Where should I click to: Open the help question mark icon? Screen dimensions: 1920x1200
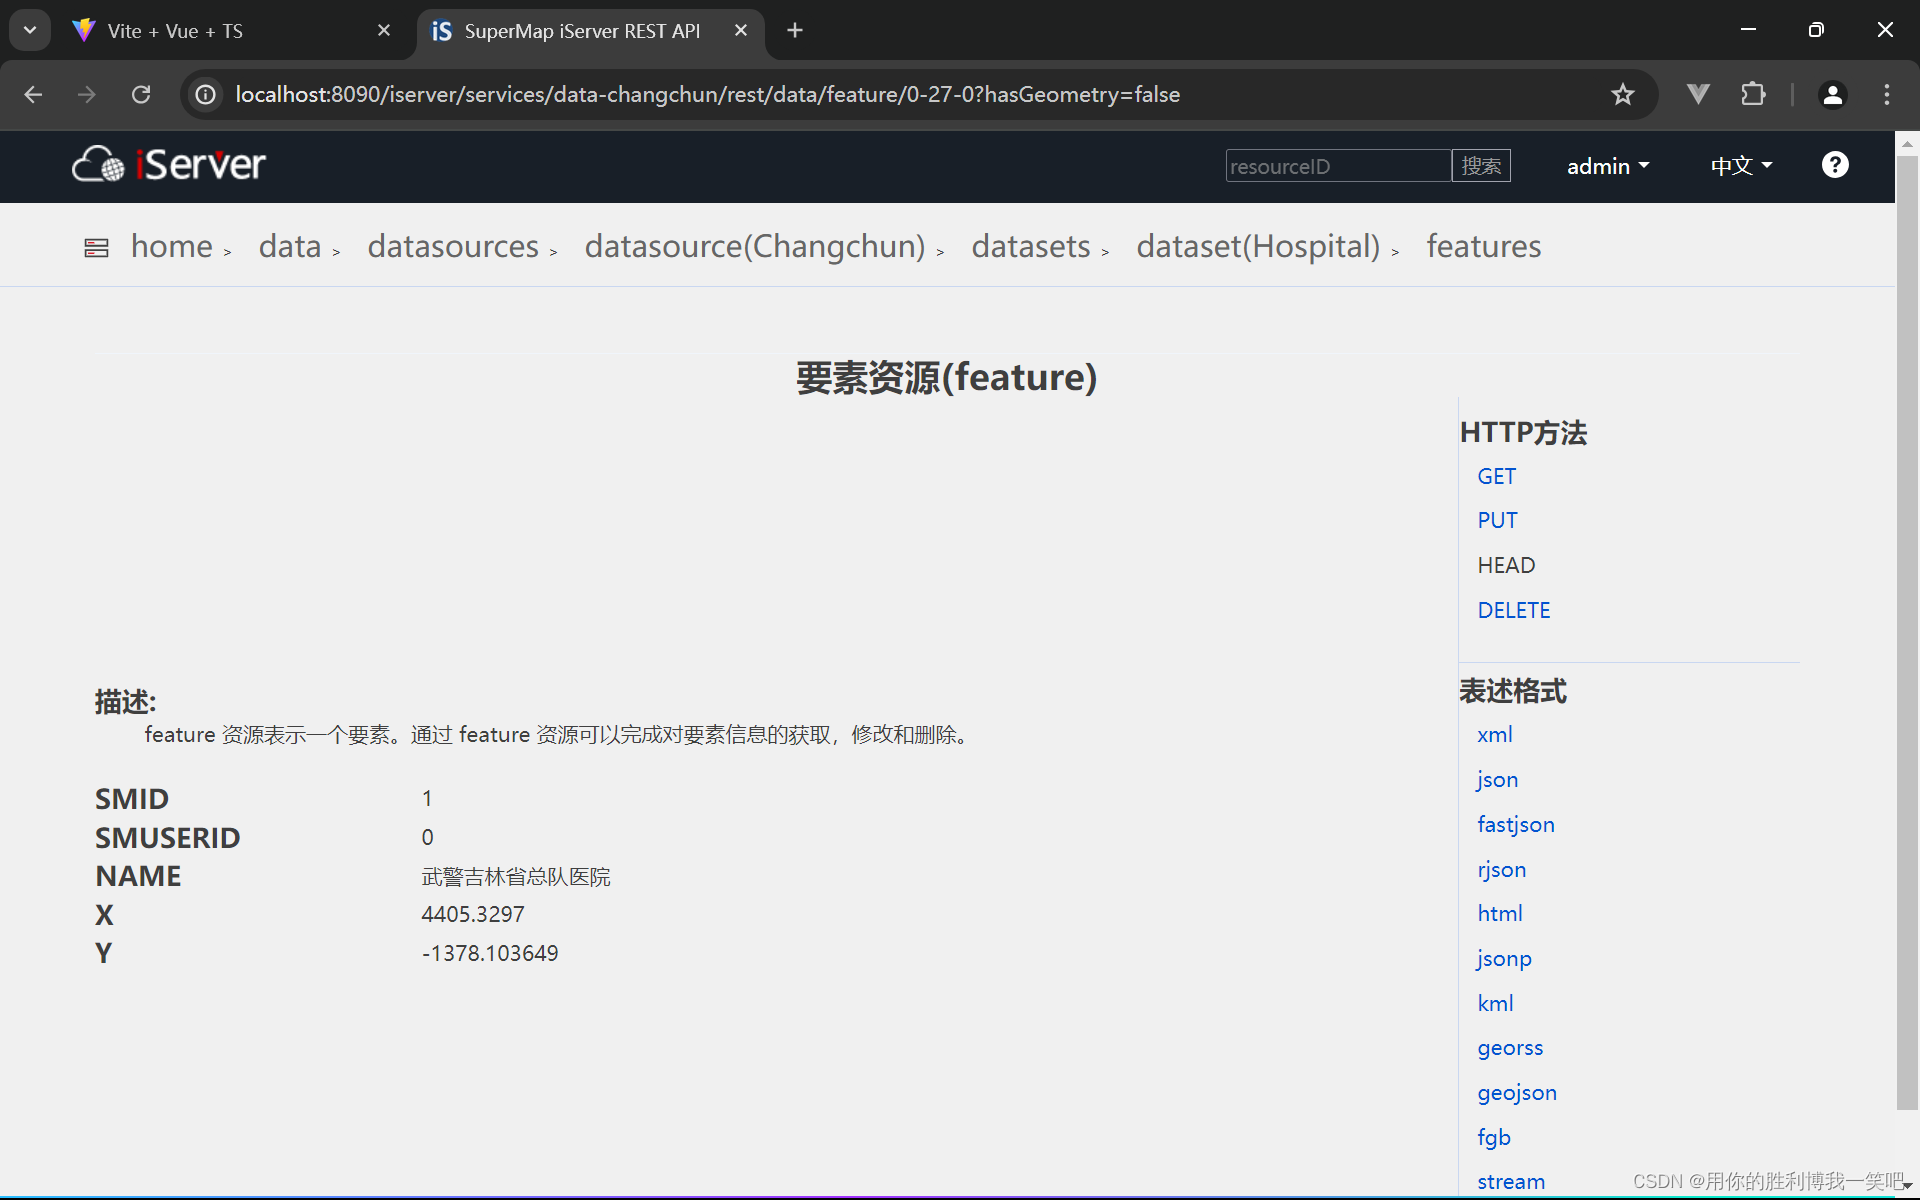pos(1834,165)
